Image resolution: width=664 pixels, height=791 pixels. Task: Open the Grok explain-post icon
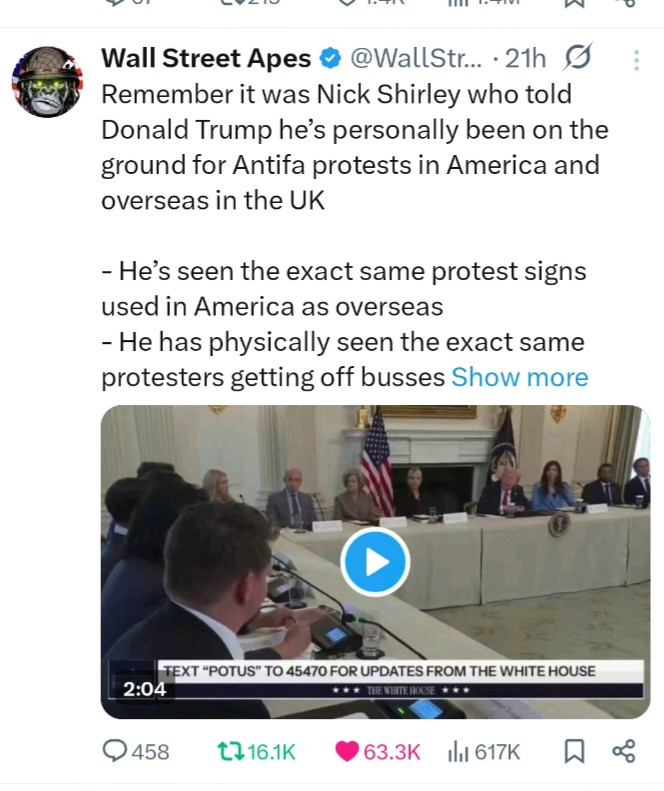[x=577, y=59]
